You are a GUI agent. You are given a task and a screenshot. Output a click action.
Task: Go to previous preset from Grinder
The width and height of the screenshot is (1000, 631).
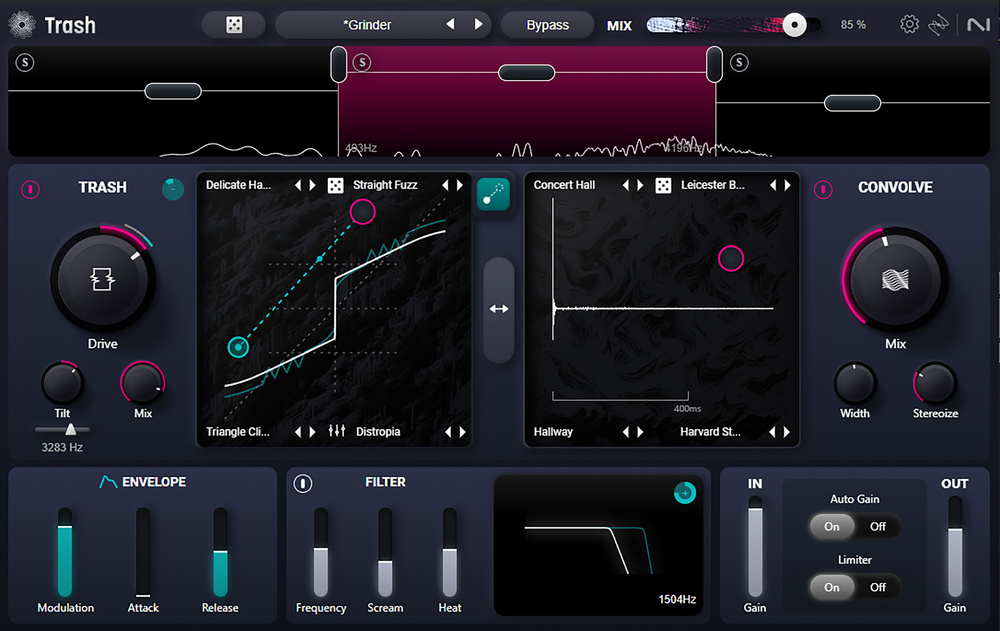[450, 24]
